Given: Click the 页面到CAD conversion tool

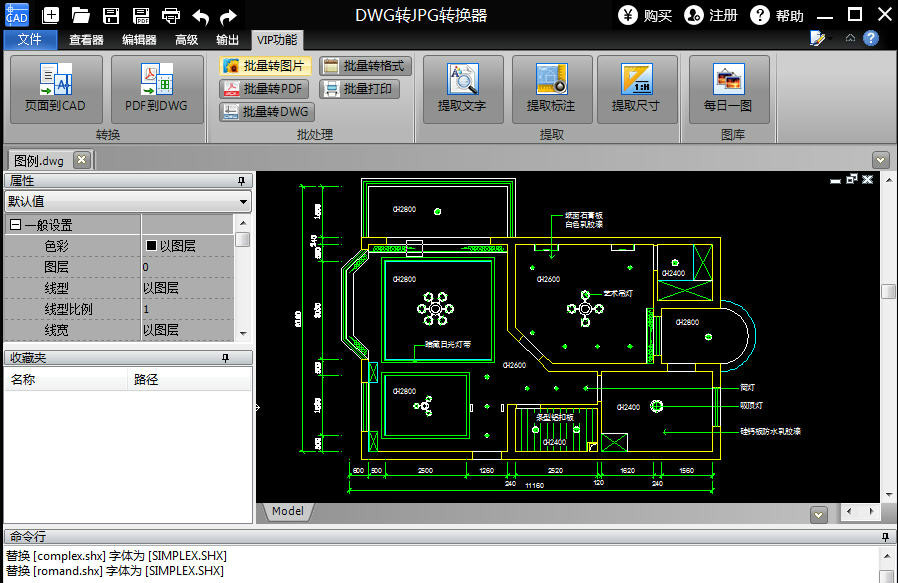Looking at the screenshot, I should click(x=56, y=89).
